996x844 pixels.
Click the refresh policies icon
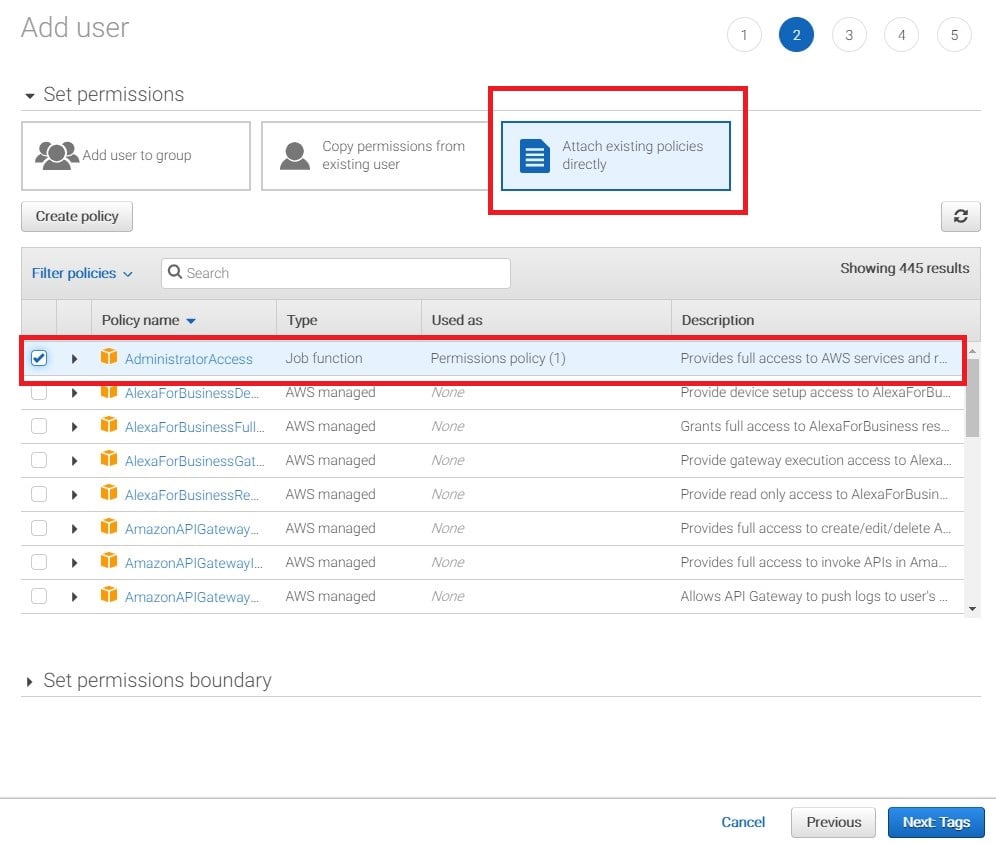961,216
